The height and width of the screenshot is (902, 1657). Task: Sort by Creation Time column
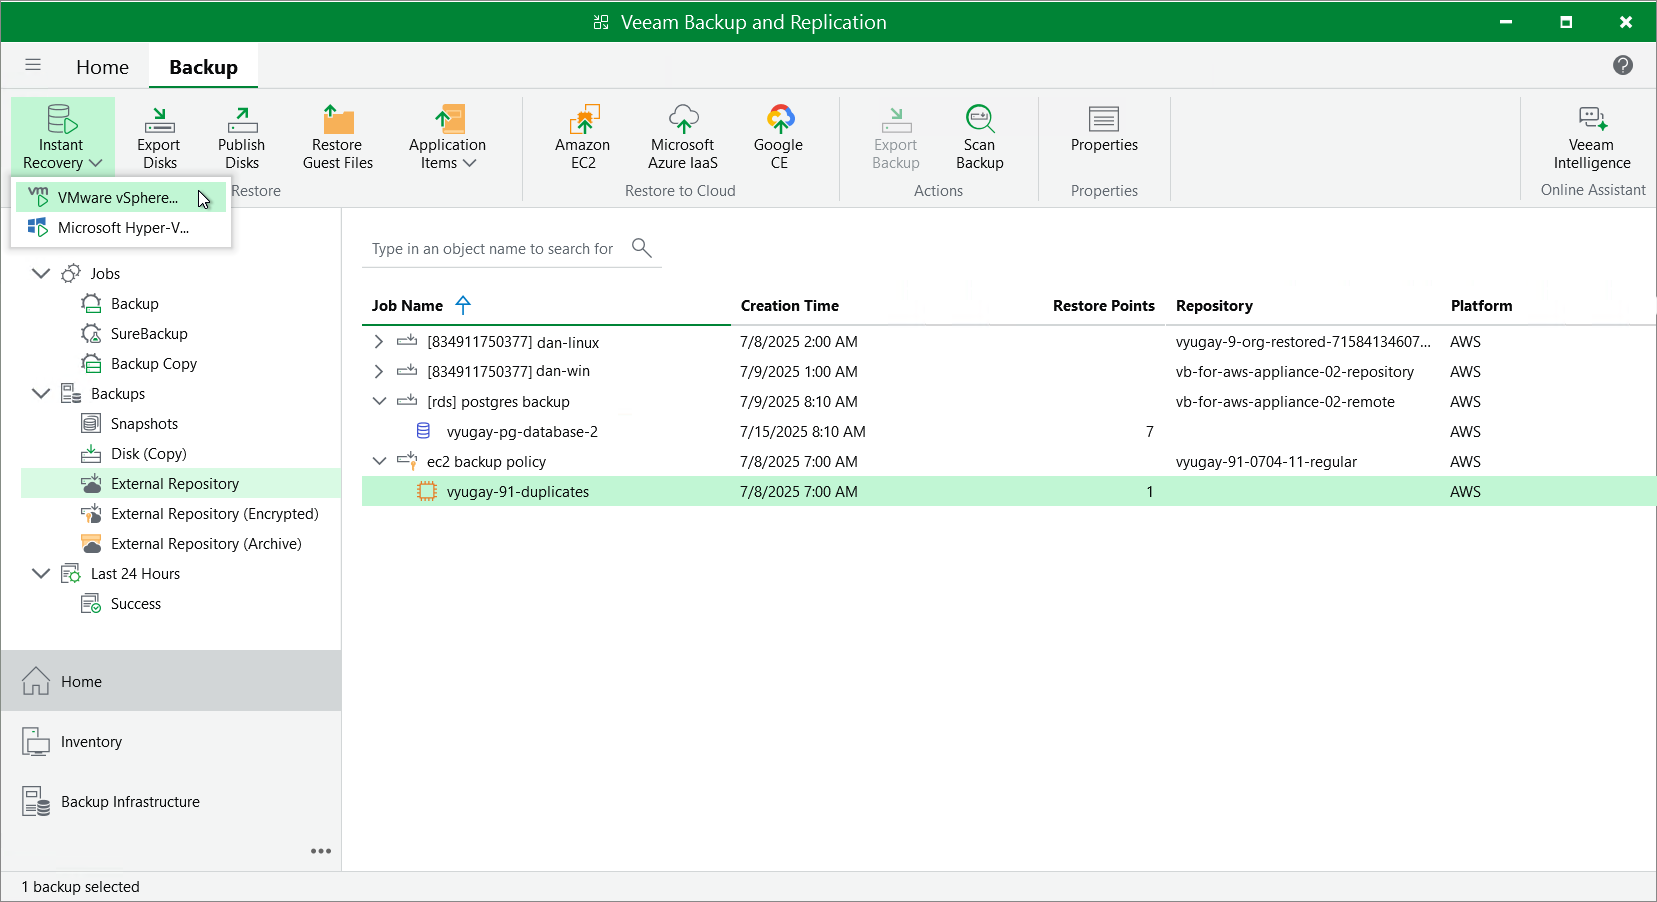pos(789,306)
